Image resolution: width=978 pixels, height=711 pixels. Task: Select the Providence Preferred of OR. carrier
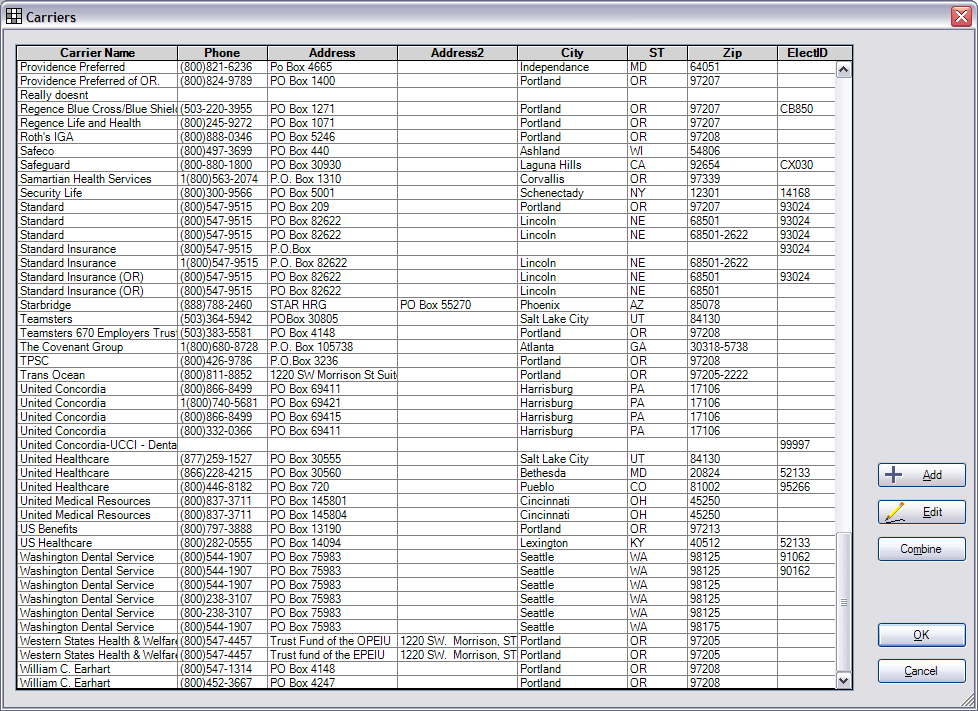coord(426,81)
